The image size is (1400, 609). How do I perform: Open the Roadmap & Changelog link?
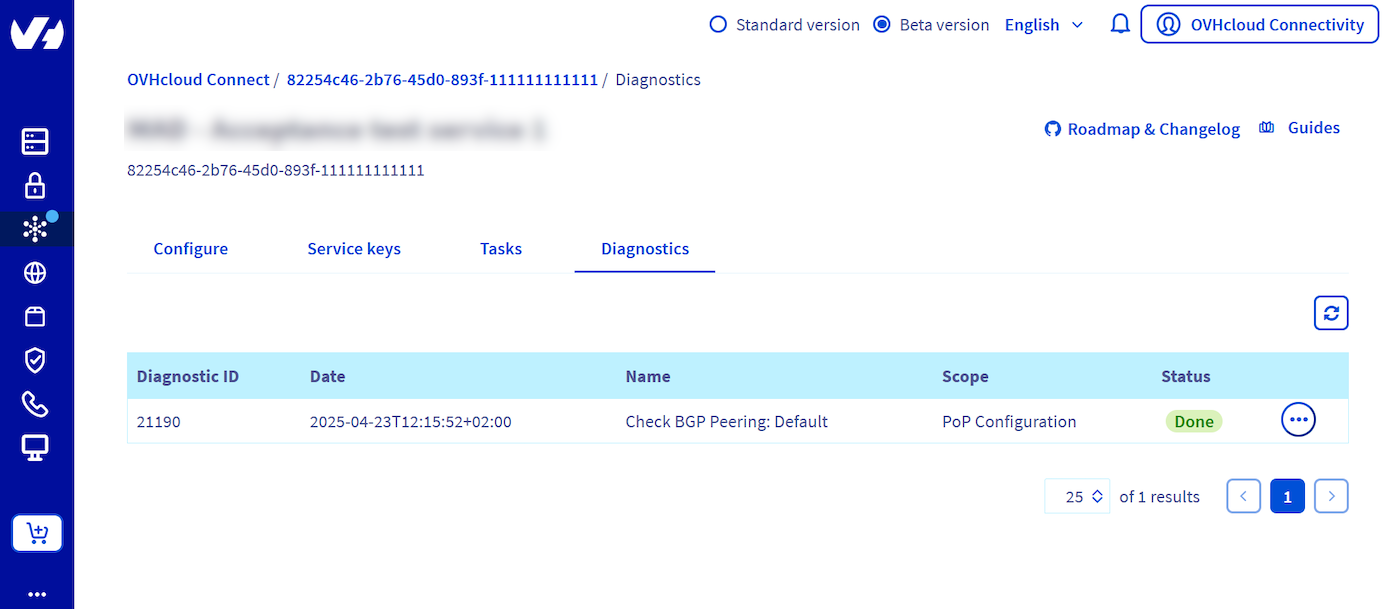point(1142,129)
